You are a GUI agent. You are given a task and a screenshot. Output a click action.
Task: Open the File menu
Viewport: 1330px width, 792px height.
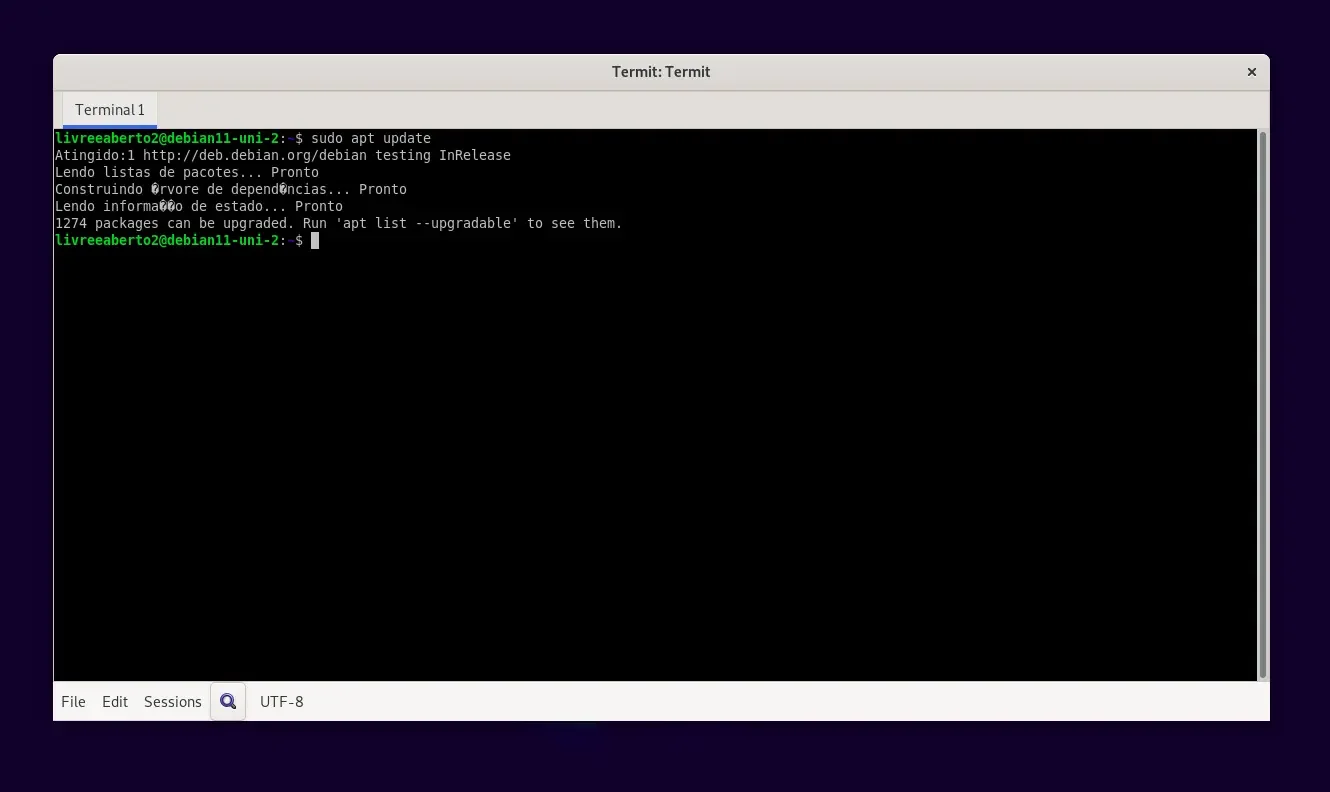pyautogui.click(x=73, y=702)
